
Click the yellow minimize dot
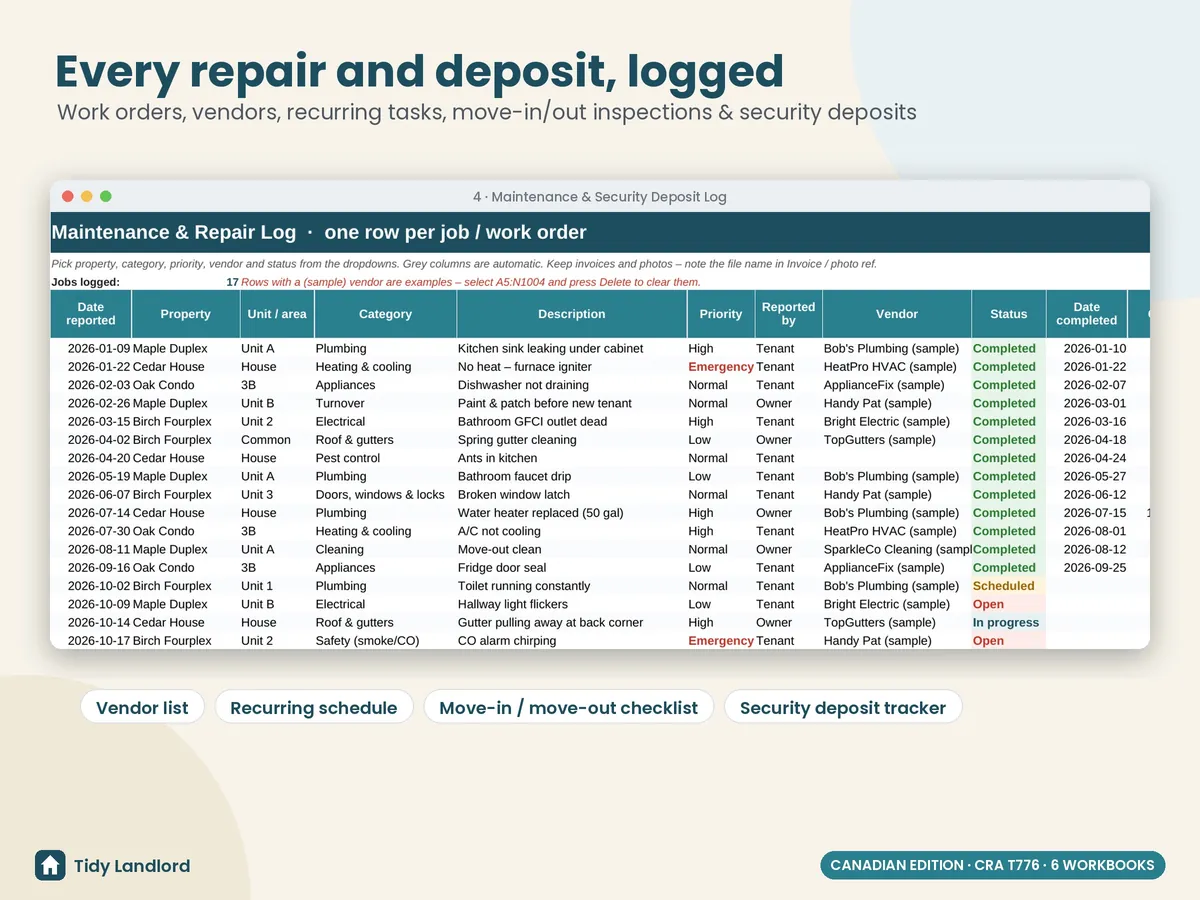click(87, 197)
